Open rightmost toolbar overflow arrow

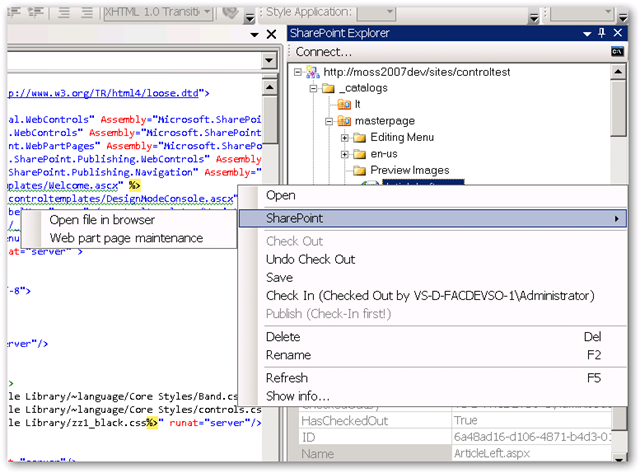[623, 18]
